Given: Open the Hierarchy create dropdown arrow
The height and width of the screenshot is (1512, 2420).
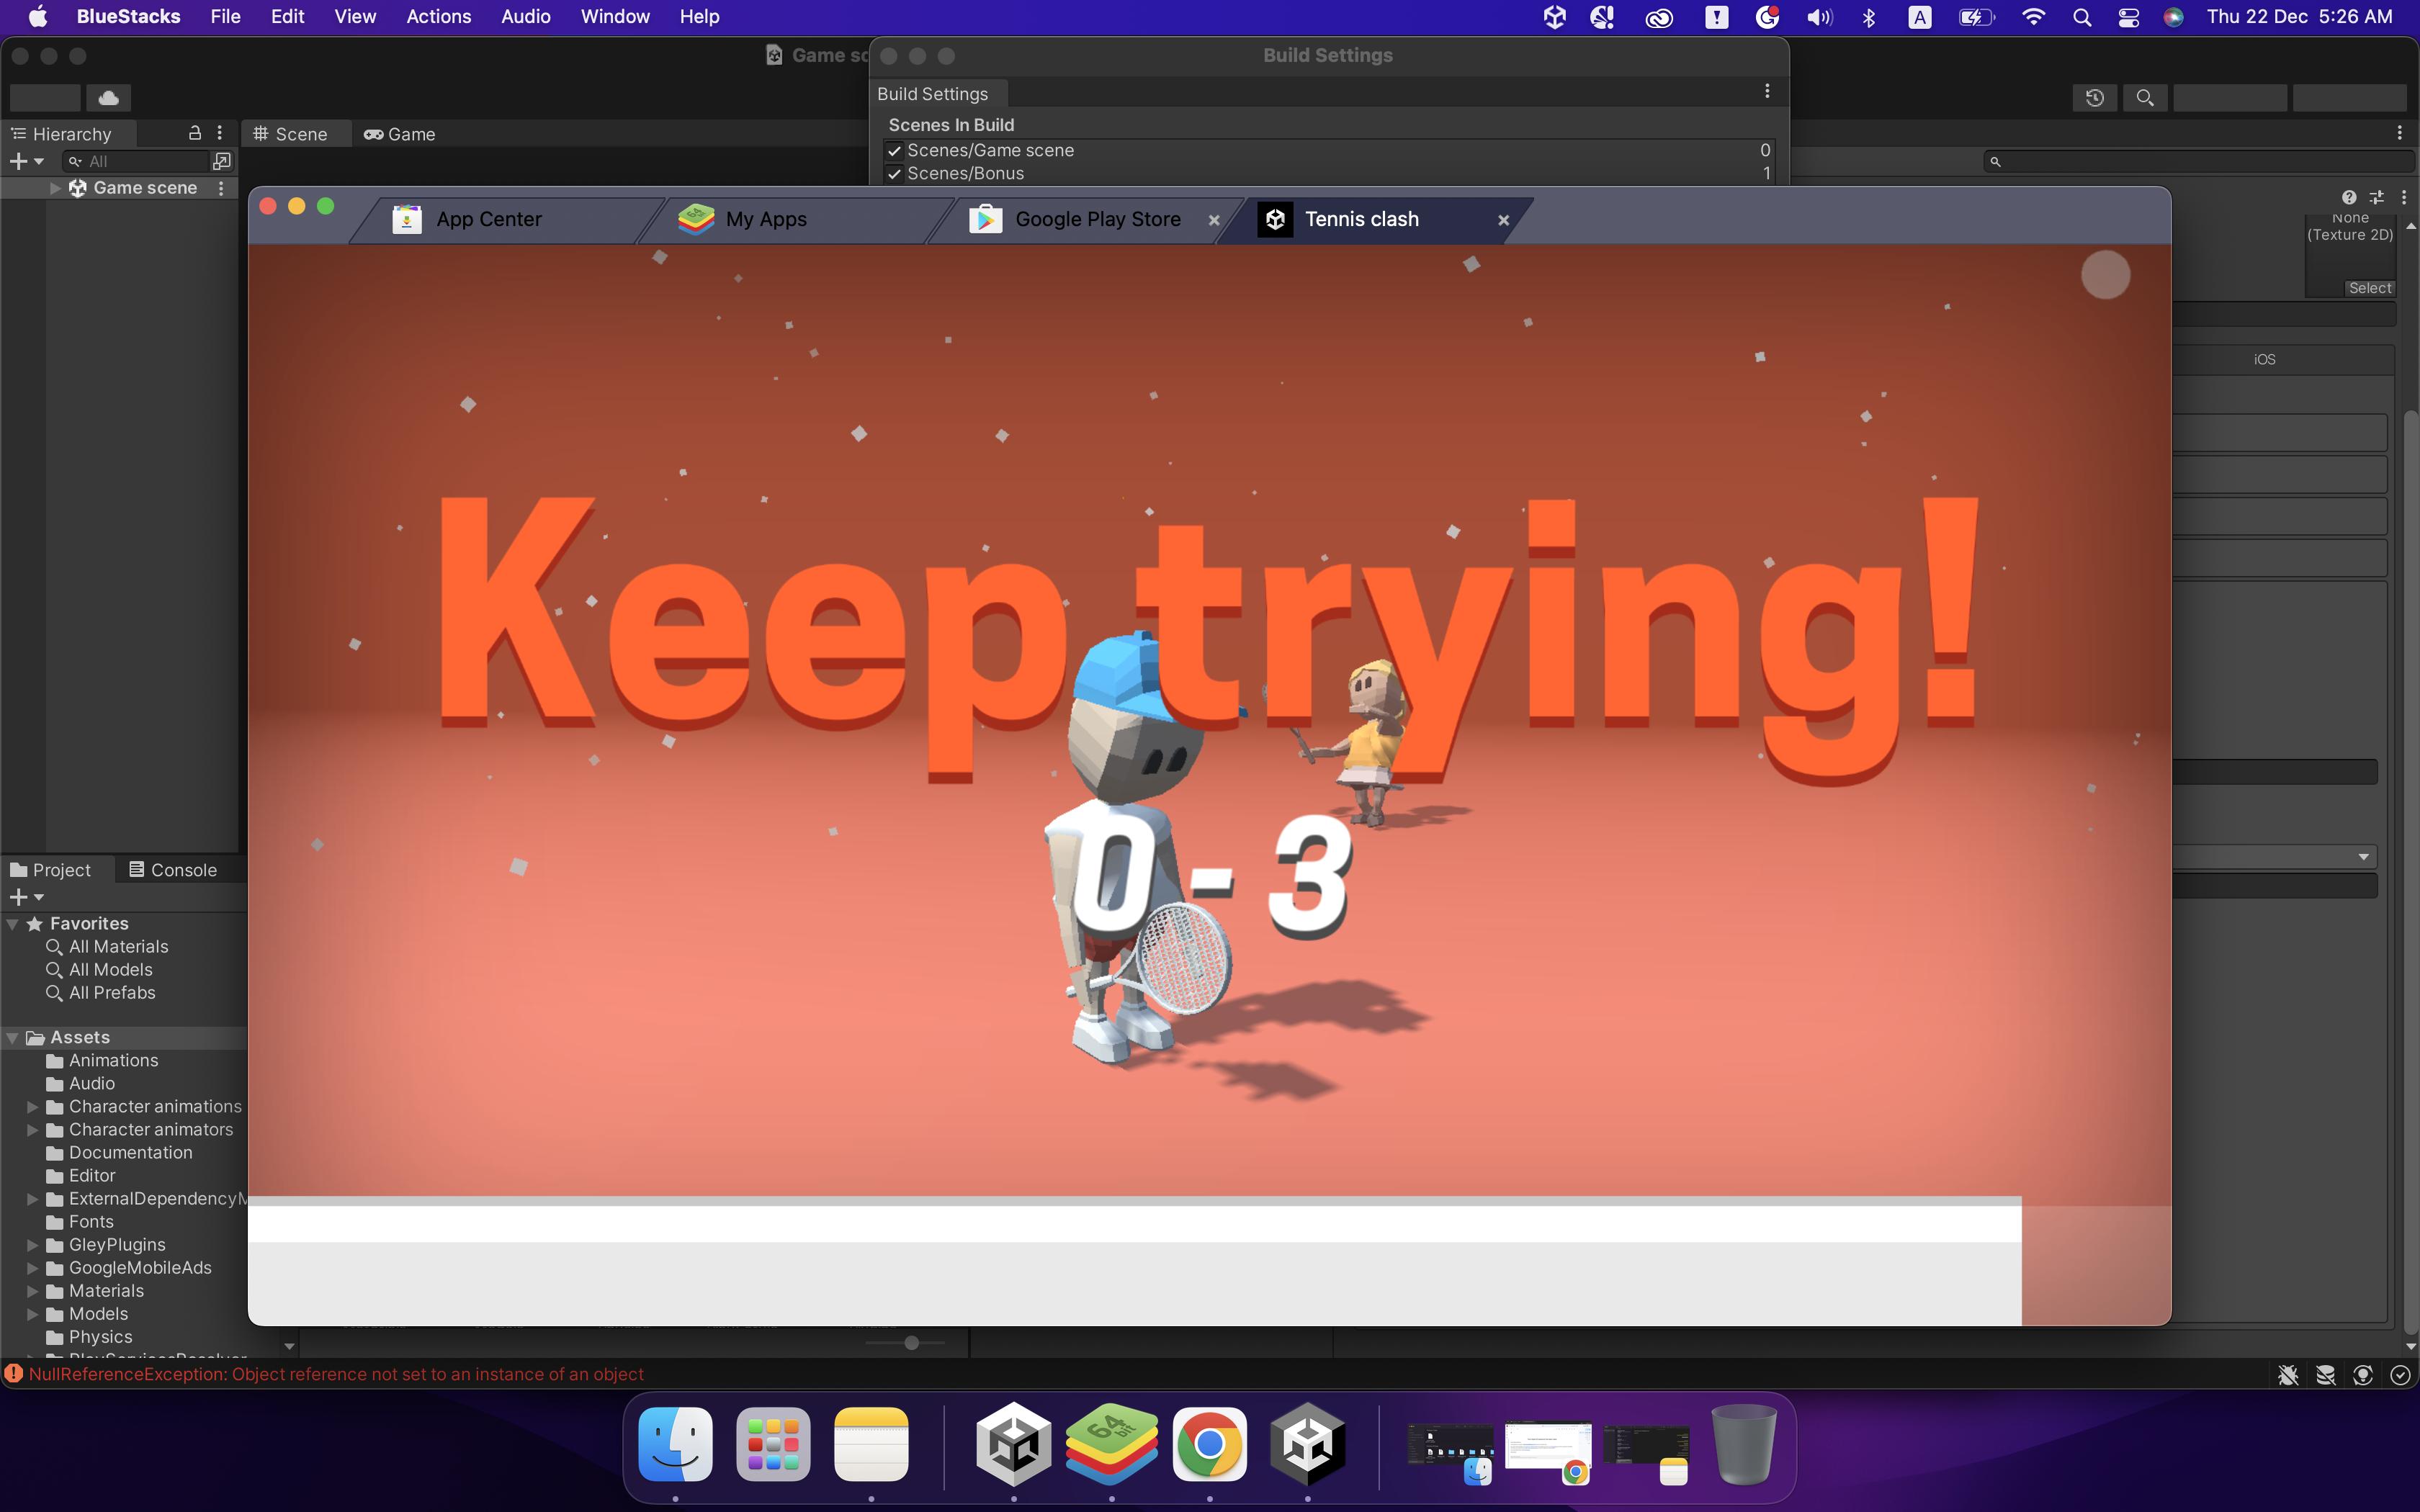Looking at the screenshot, I should coord(39,161).
